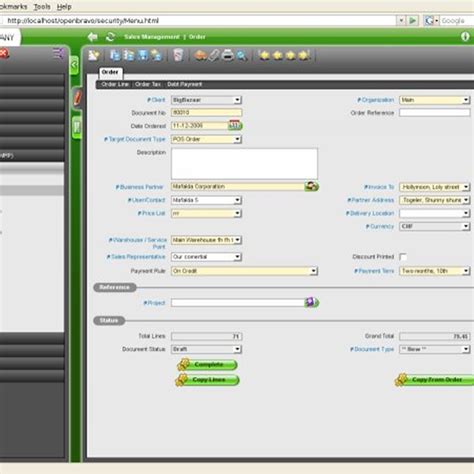The image size is (474, 474).
Task: Select the Order tab
Action: 110,72
